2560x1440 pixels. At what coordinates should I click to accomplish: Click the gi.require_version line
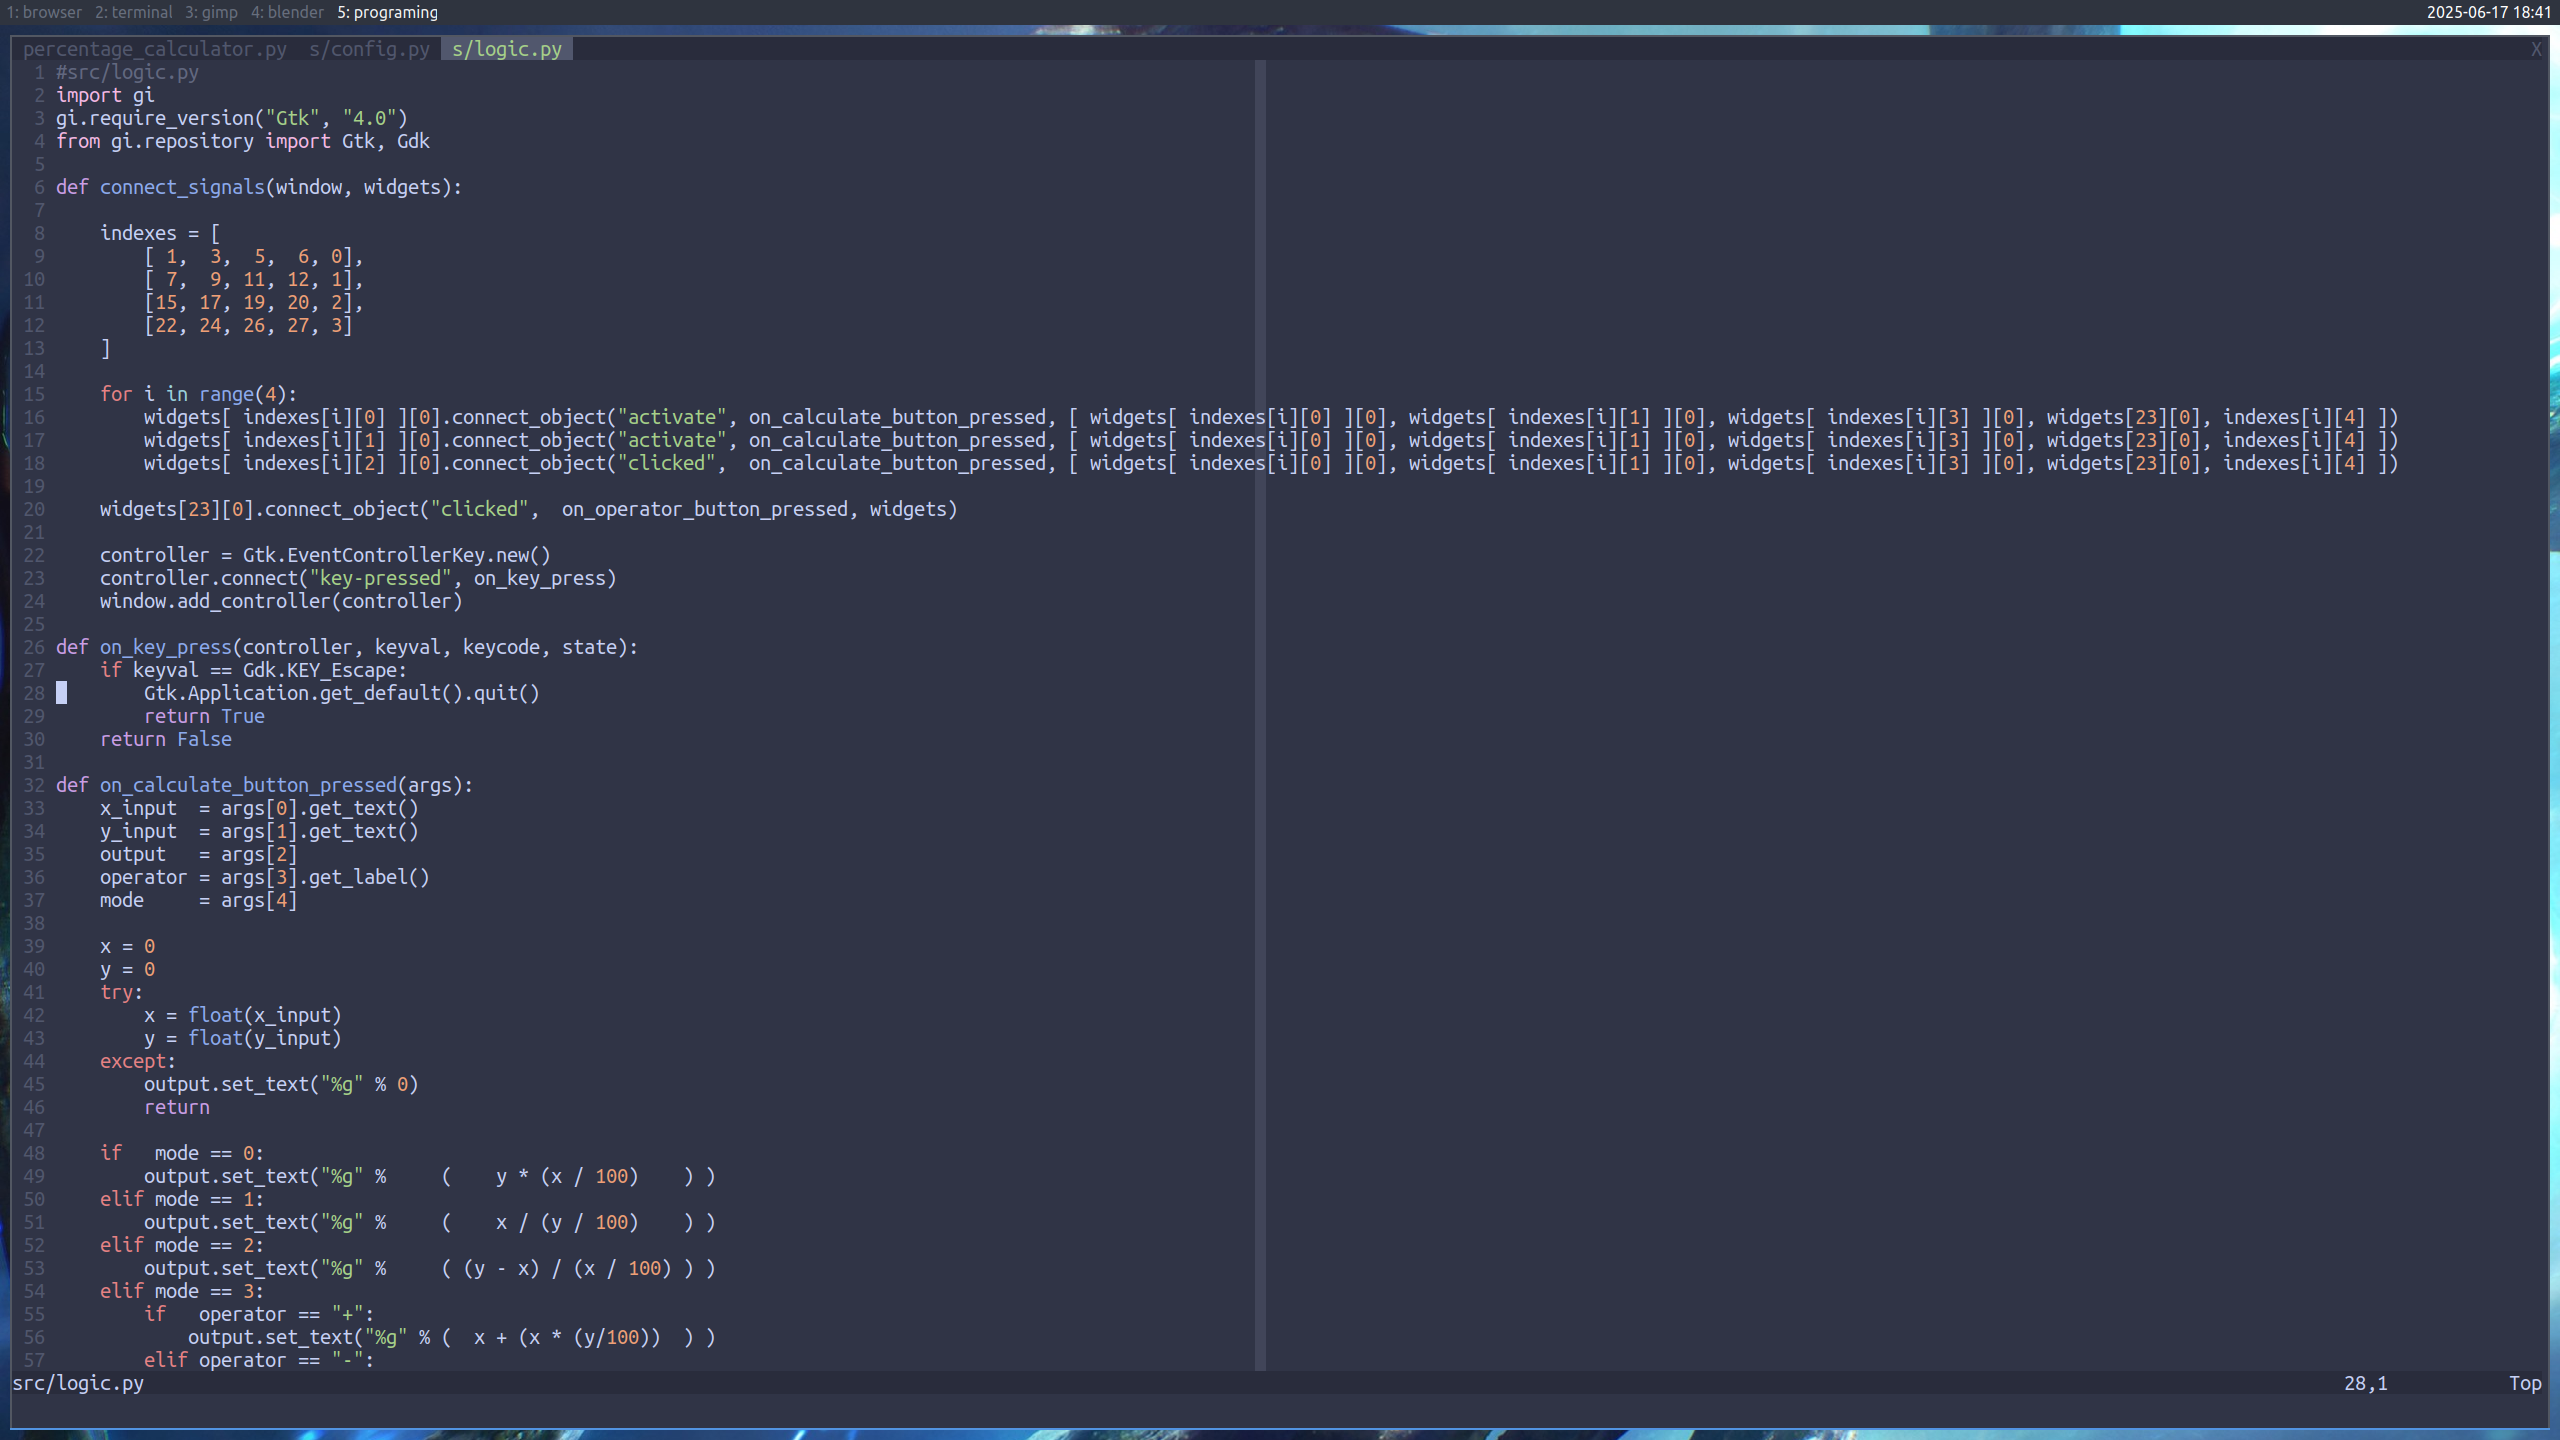point(232,118)
